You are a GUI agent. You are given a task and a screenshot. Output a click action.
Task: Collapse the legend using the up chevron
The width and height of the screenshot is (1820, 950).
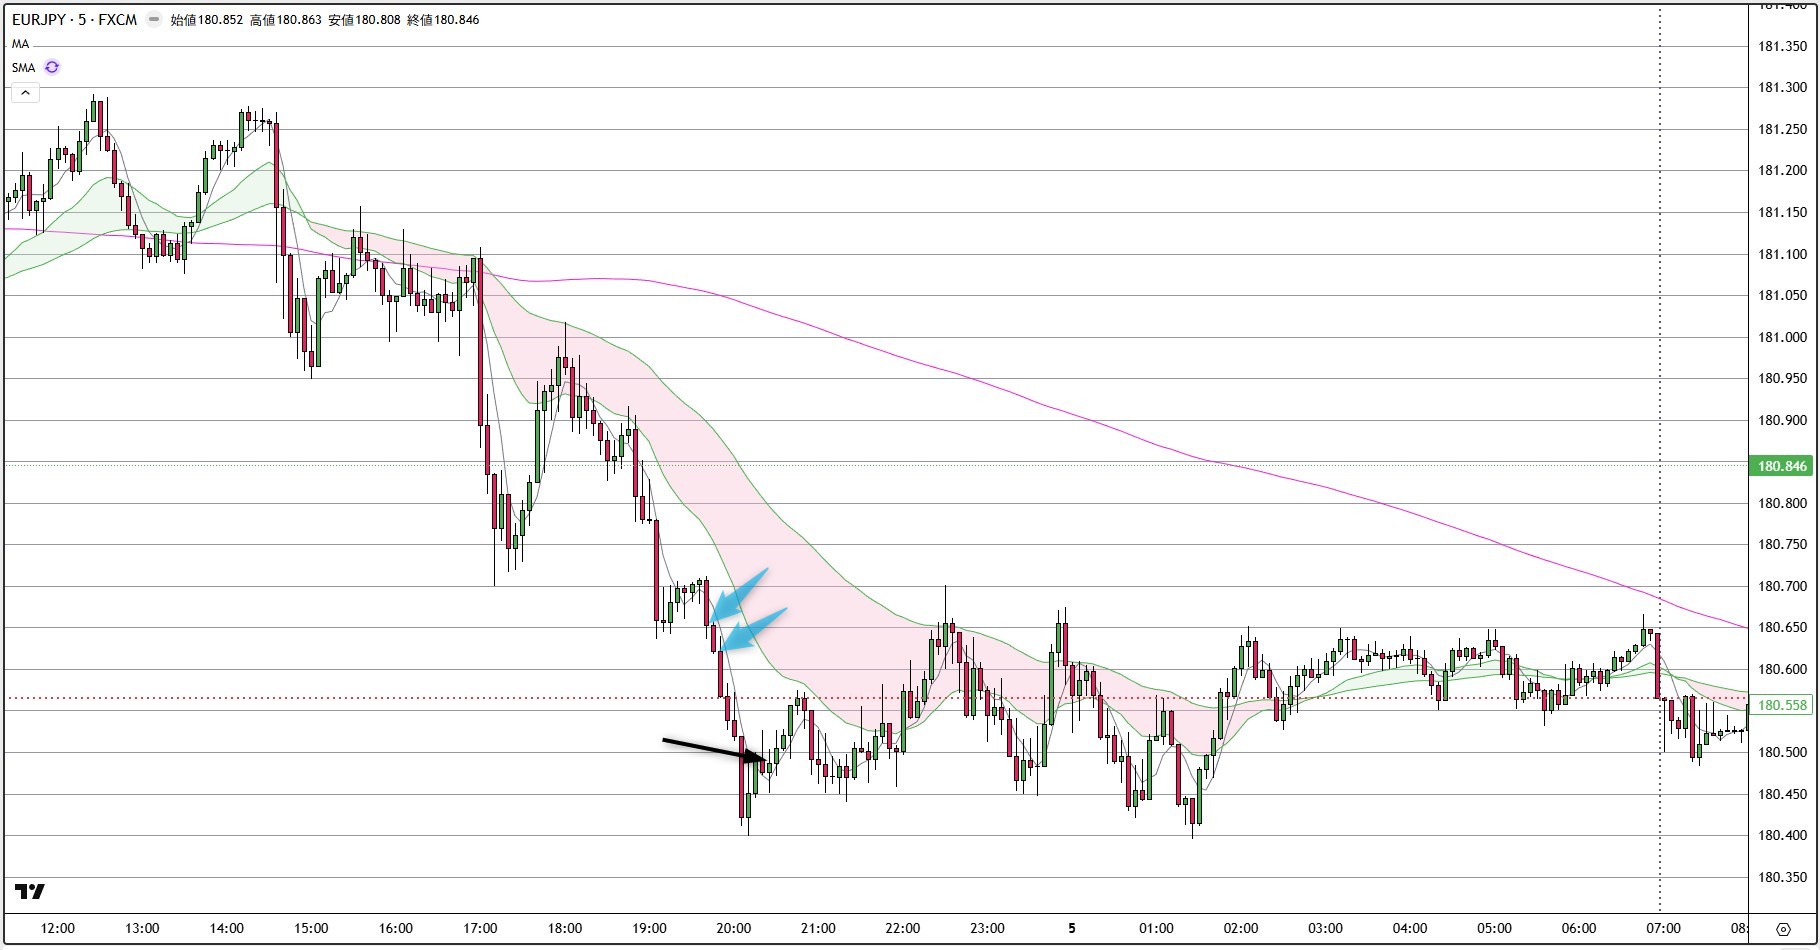coord(23,92)
